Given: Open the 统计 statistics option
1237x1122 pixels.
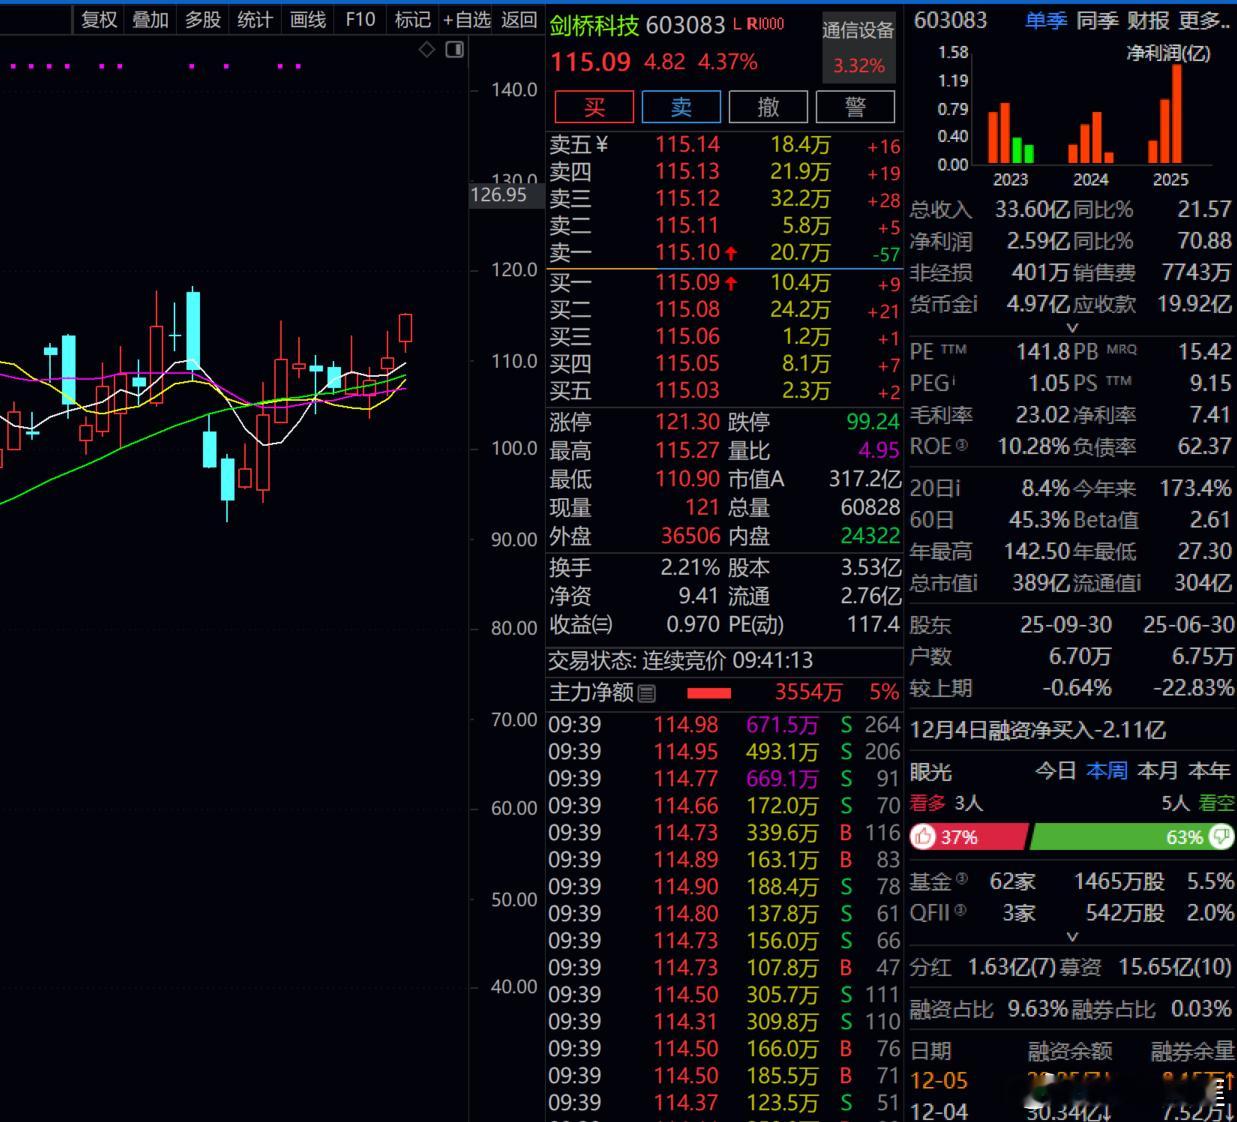Looking at the screenshot, I should [254, 19].
